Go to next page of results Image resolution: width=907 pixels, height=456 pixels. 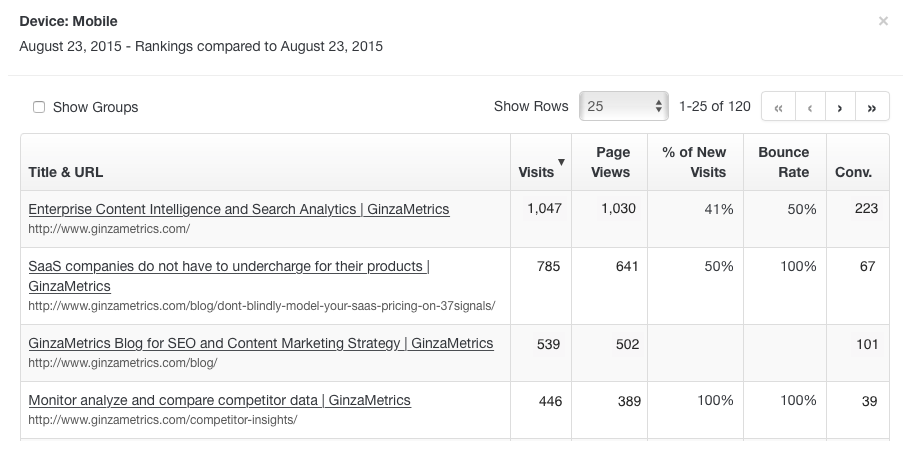pos(840,107)
